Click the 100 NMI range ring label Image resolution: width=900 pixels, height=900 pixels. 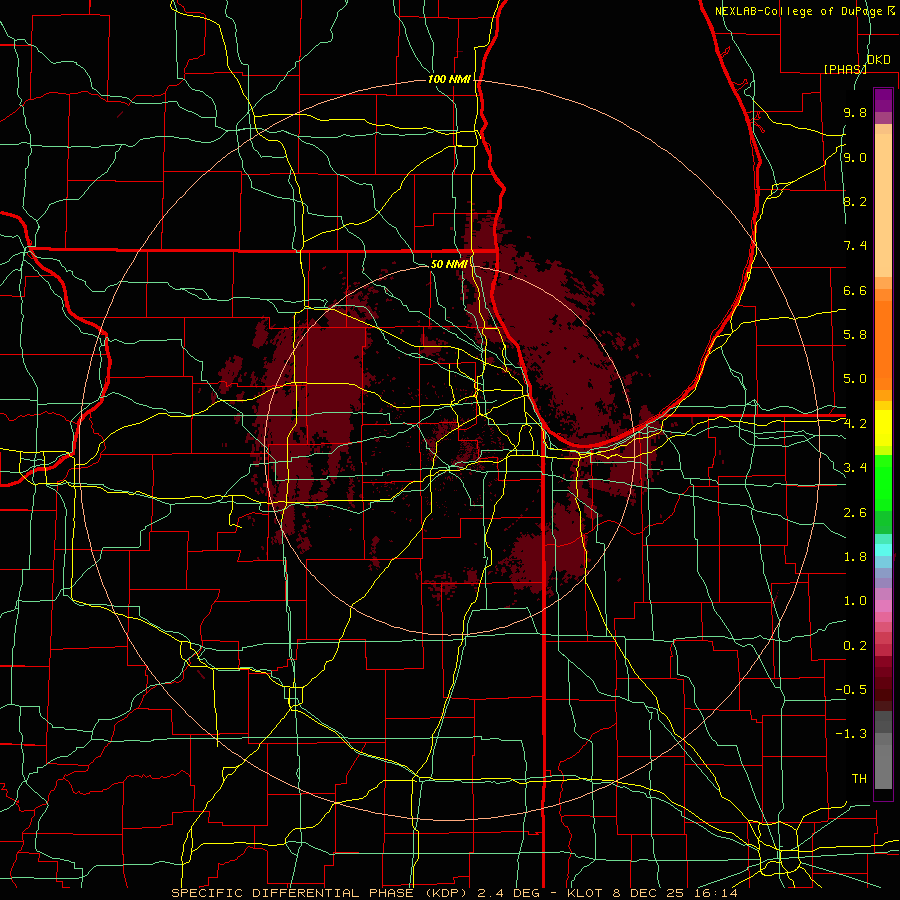click(x=449, y=79)
